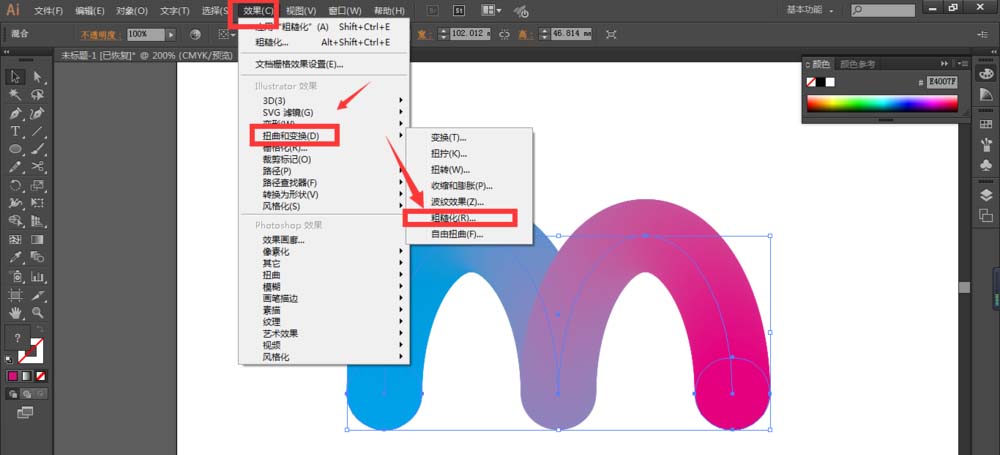Expand the 转换为形状(V) submenu
The width and height of the screenshot is (1000, 455).
[325, 194]
